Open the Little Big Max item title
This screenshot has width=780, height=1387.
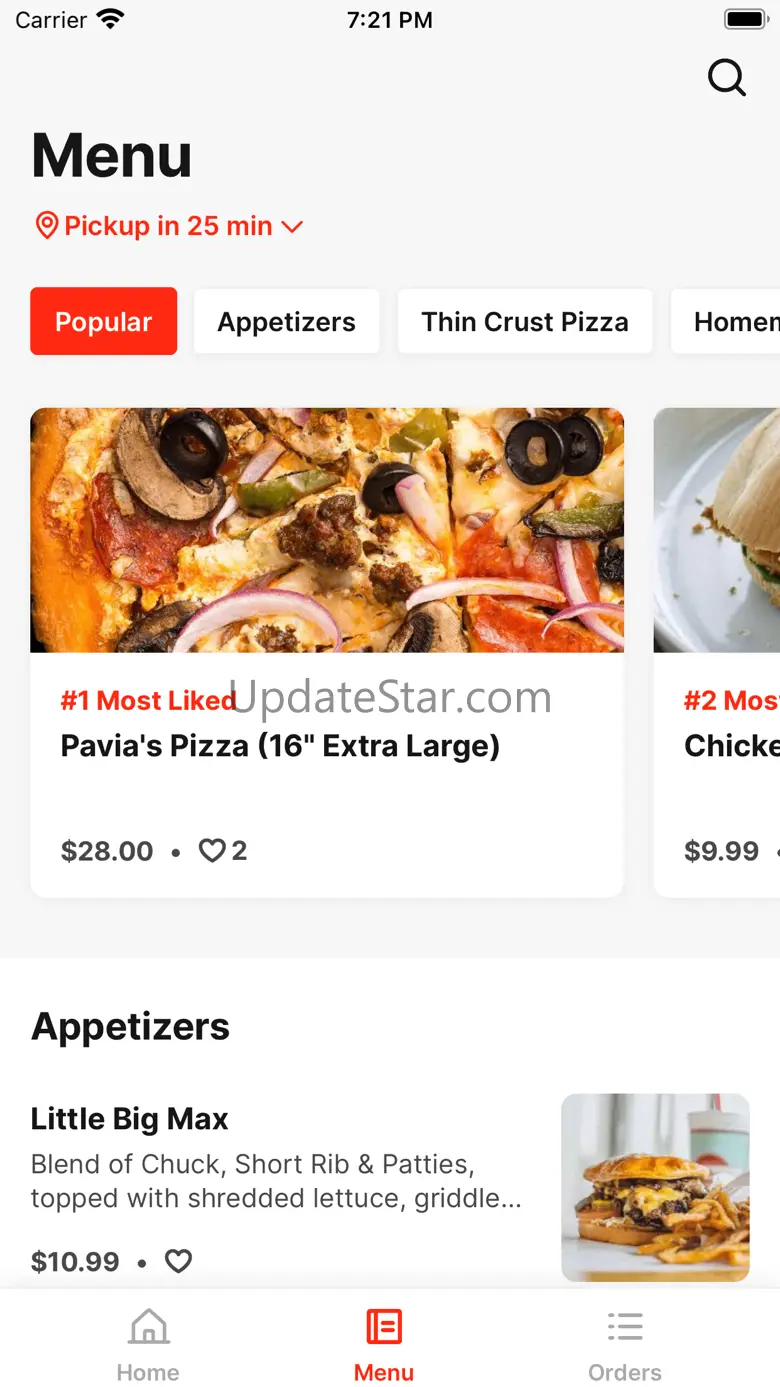tap(130, 1118)
